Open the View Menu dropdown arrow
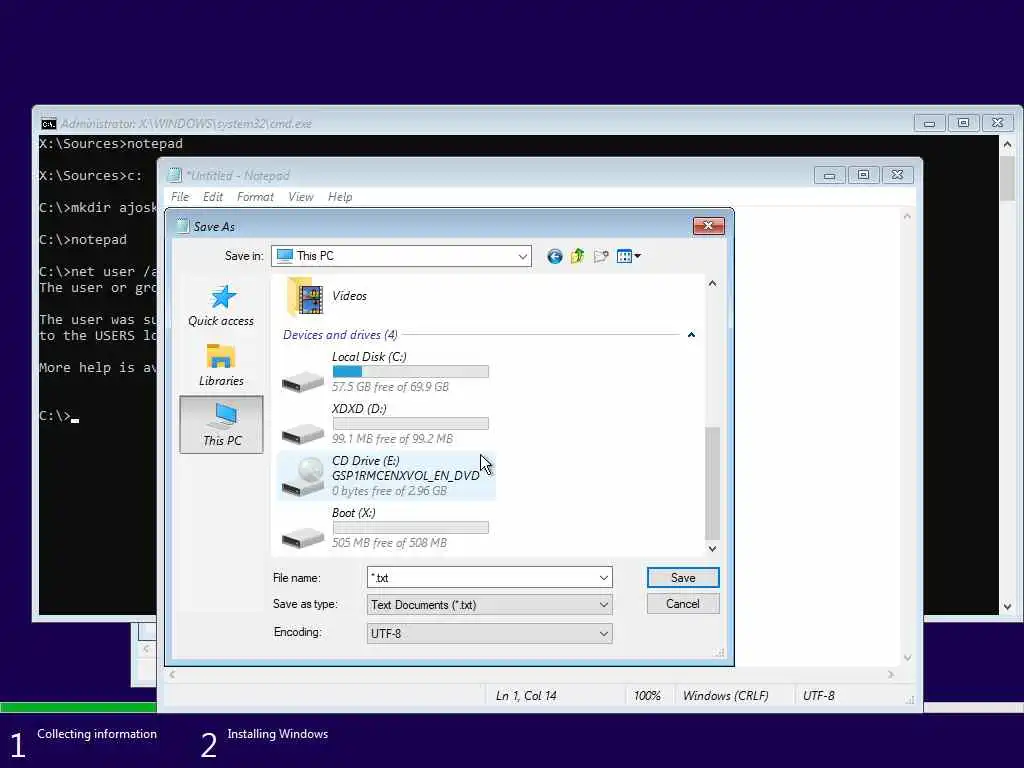The height and width of the screenshot is (768, 1024). pos(638,257)
